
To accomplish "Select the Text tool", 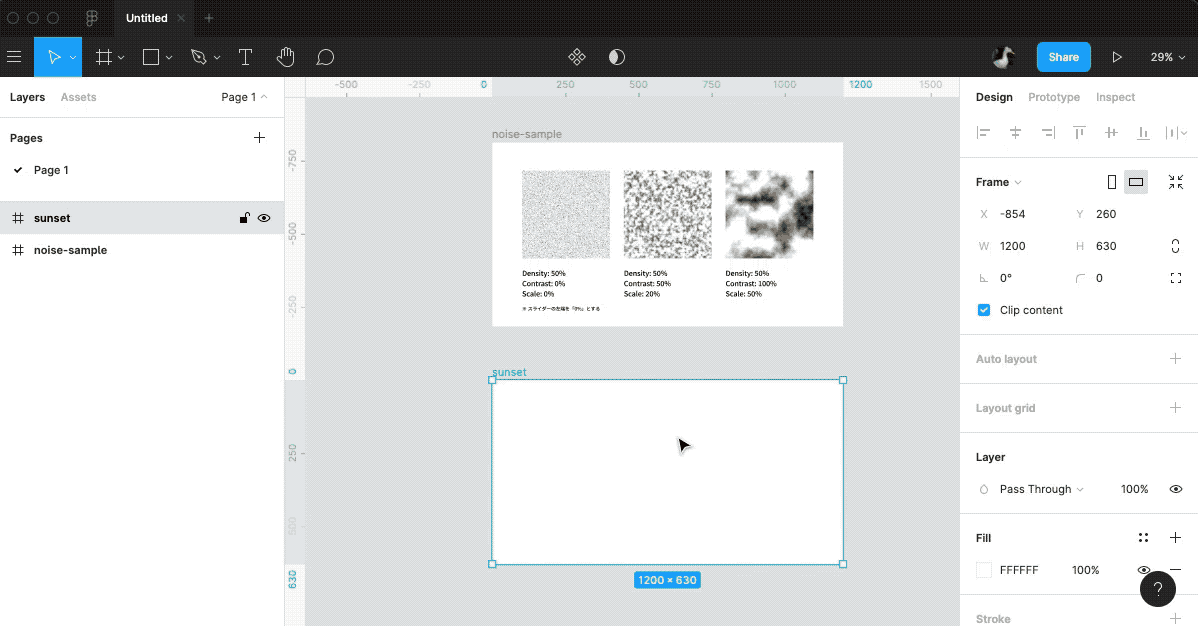I will point(245,57).
